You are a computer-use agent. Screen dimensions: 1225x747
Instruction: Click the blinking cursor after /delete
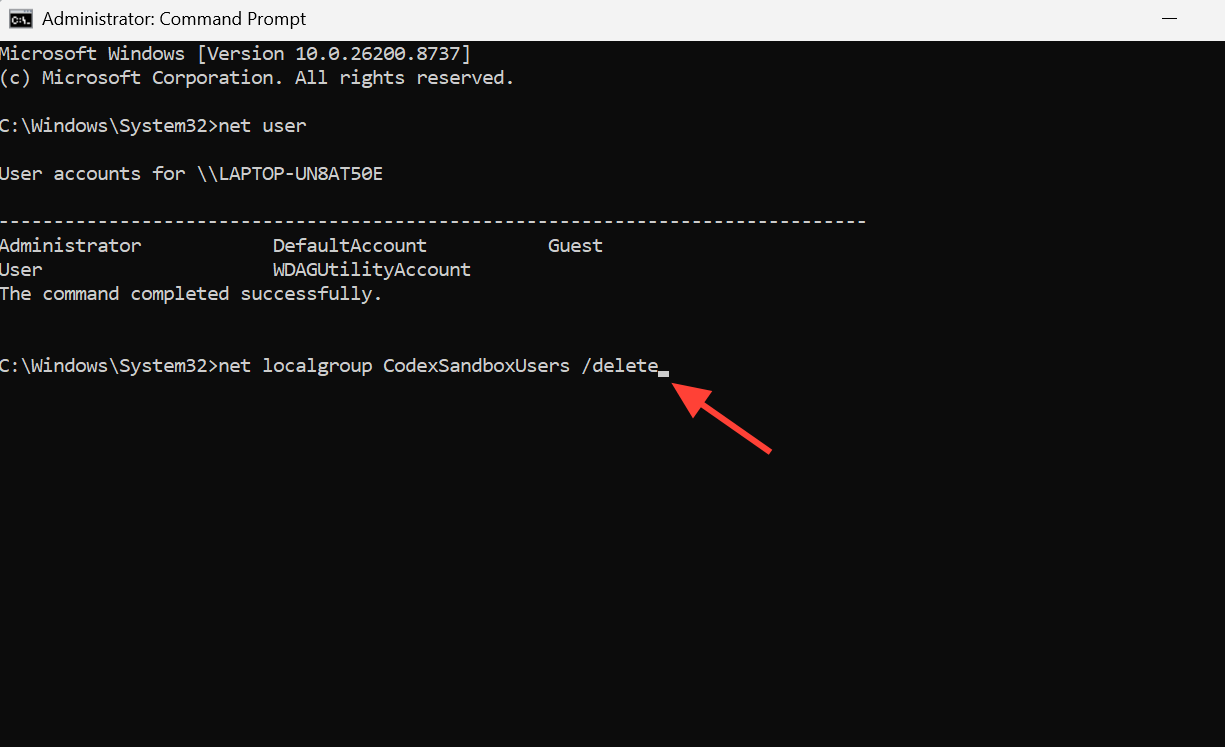click(664, 372)
